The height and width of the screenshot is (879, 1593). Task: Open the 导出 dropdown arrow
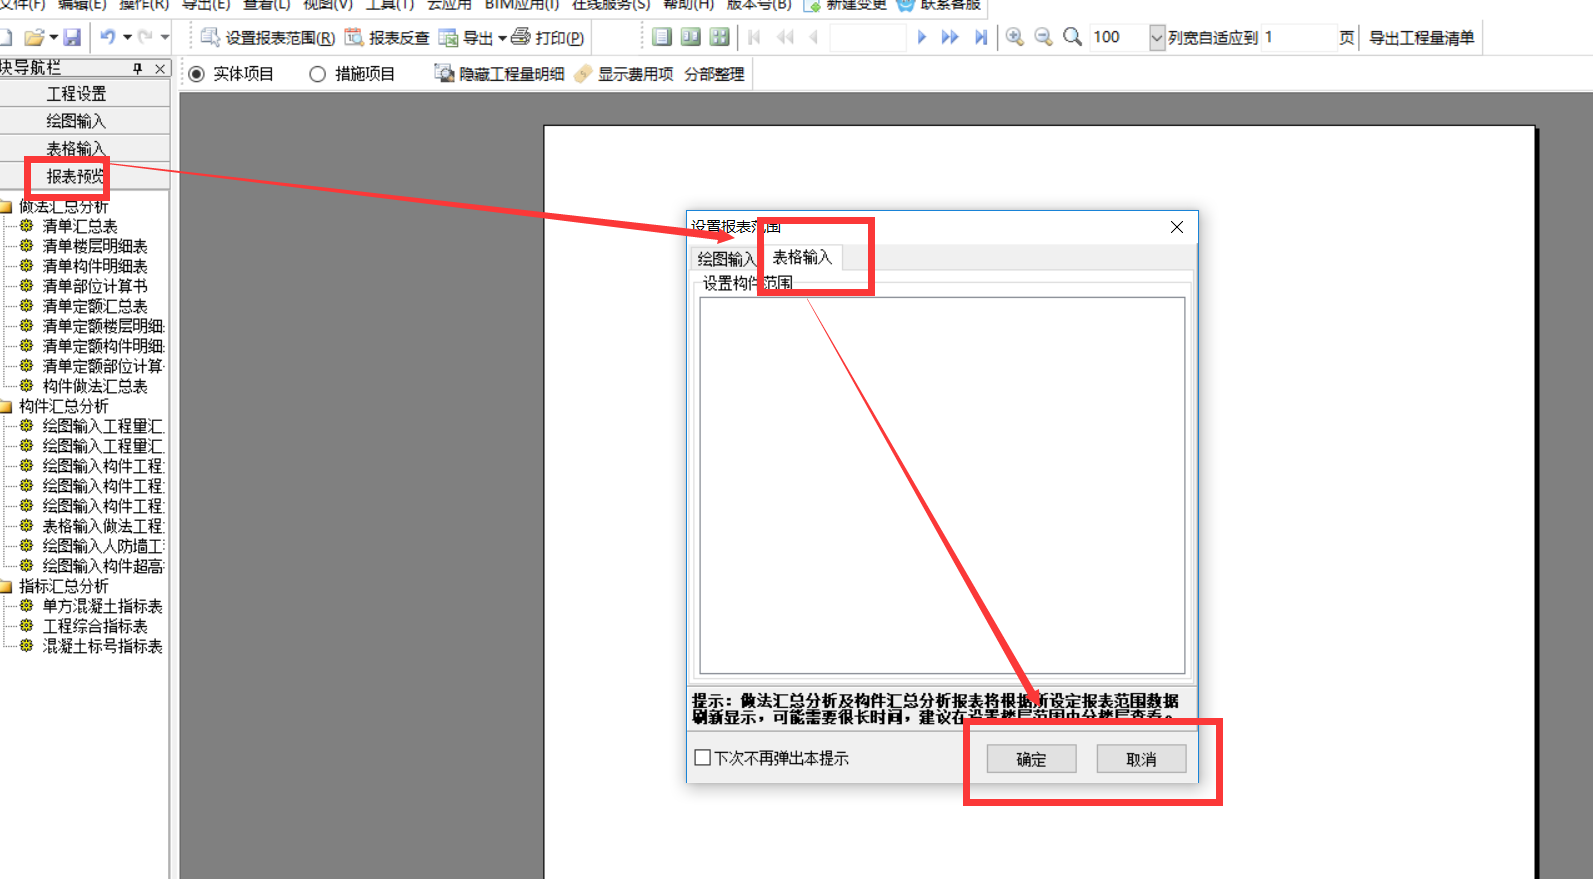click(x=502, y=38)
